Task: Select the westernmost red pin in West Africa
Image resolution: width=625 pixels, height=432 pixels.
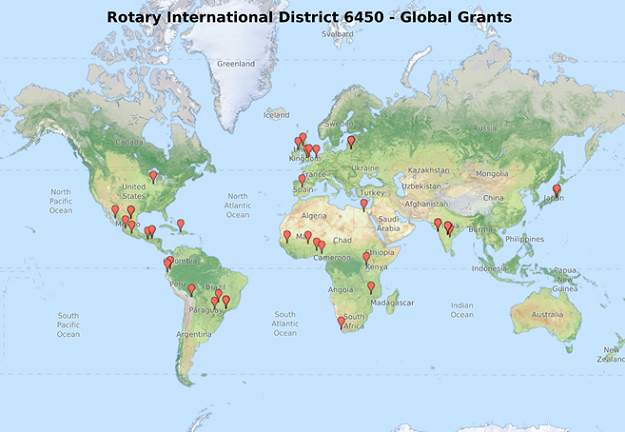Action: pyautogui.click(x=287, y=236)
